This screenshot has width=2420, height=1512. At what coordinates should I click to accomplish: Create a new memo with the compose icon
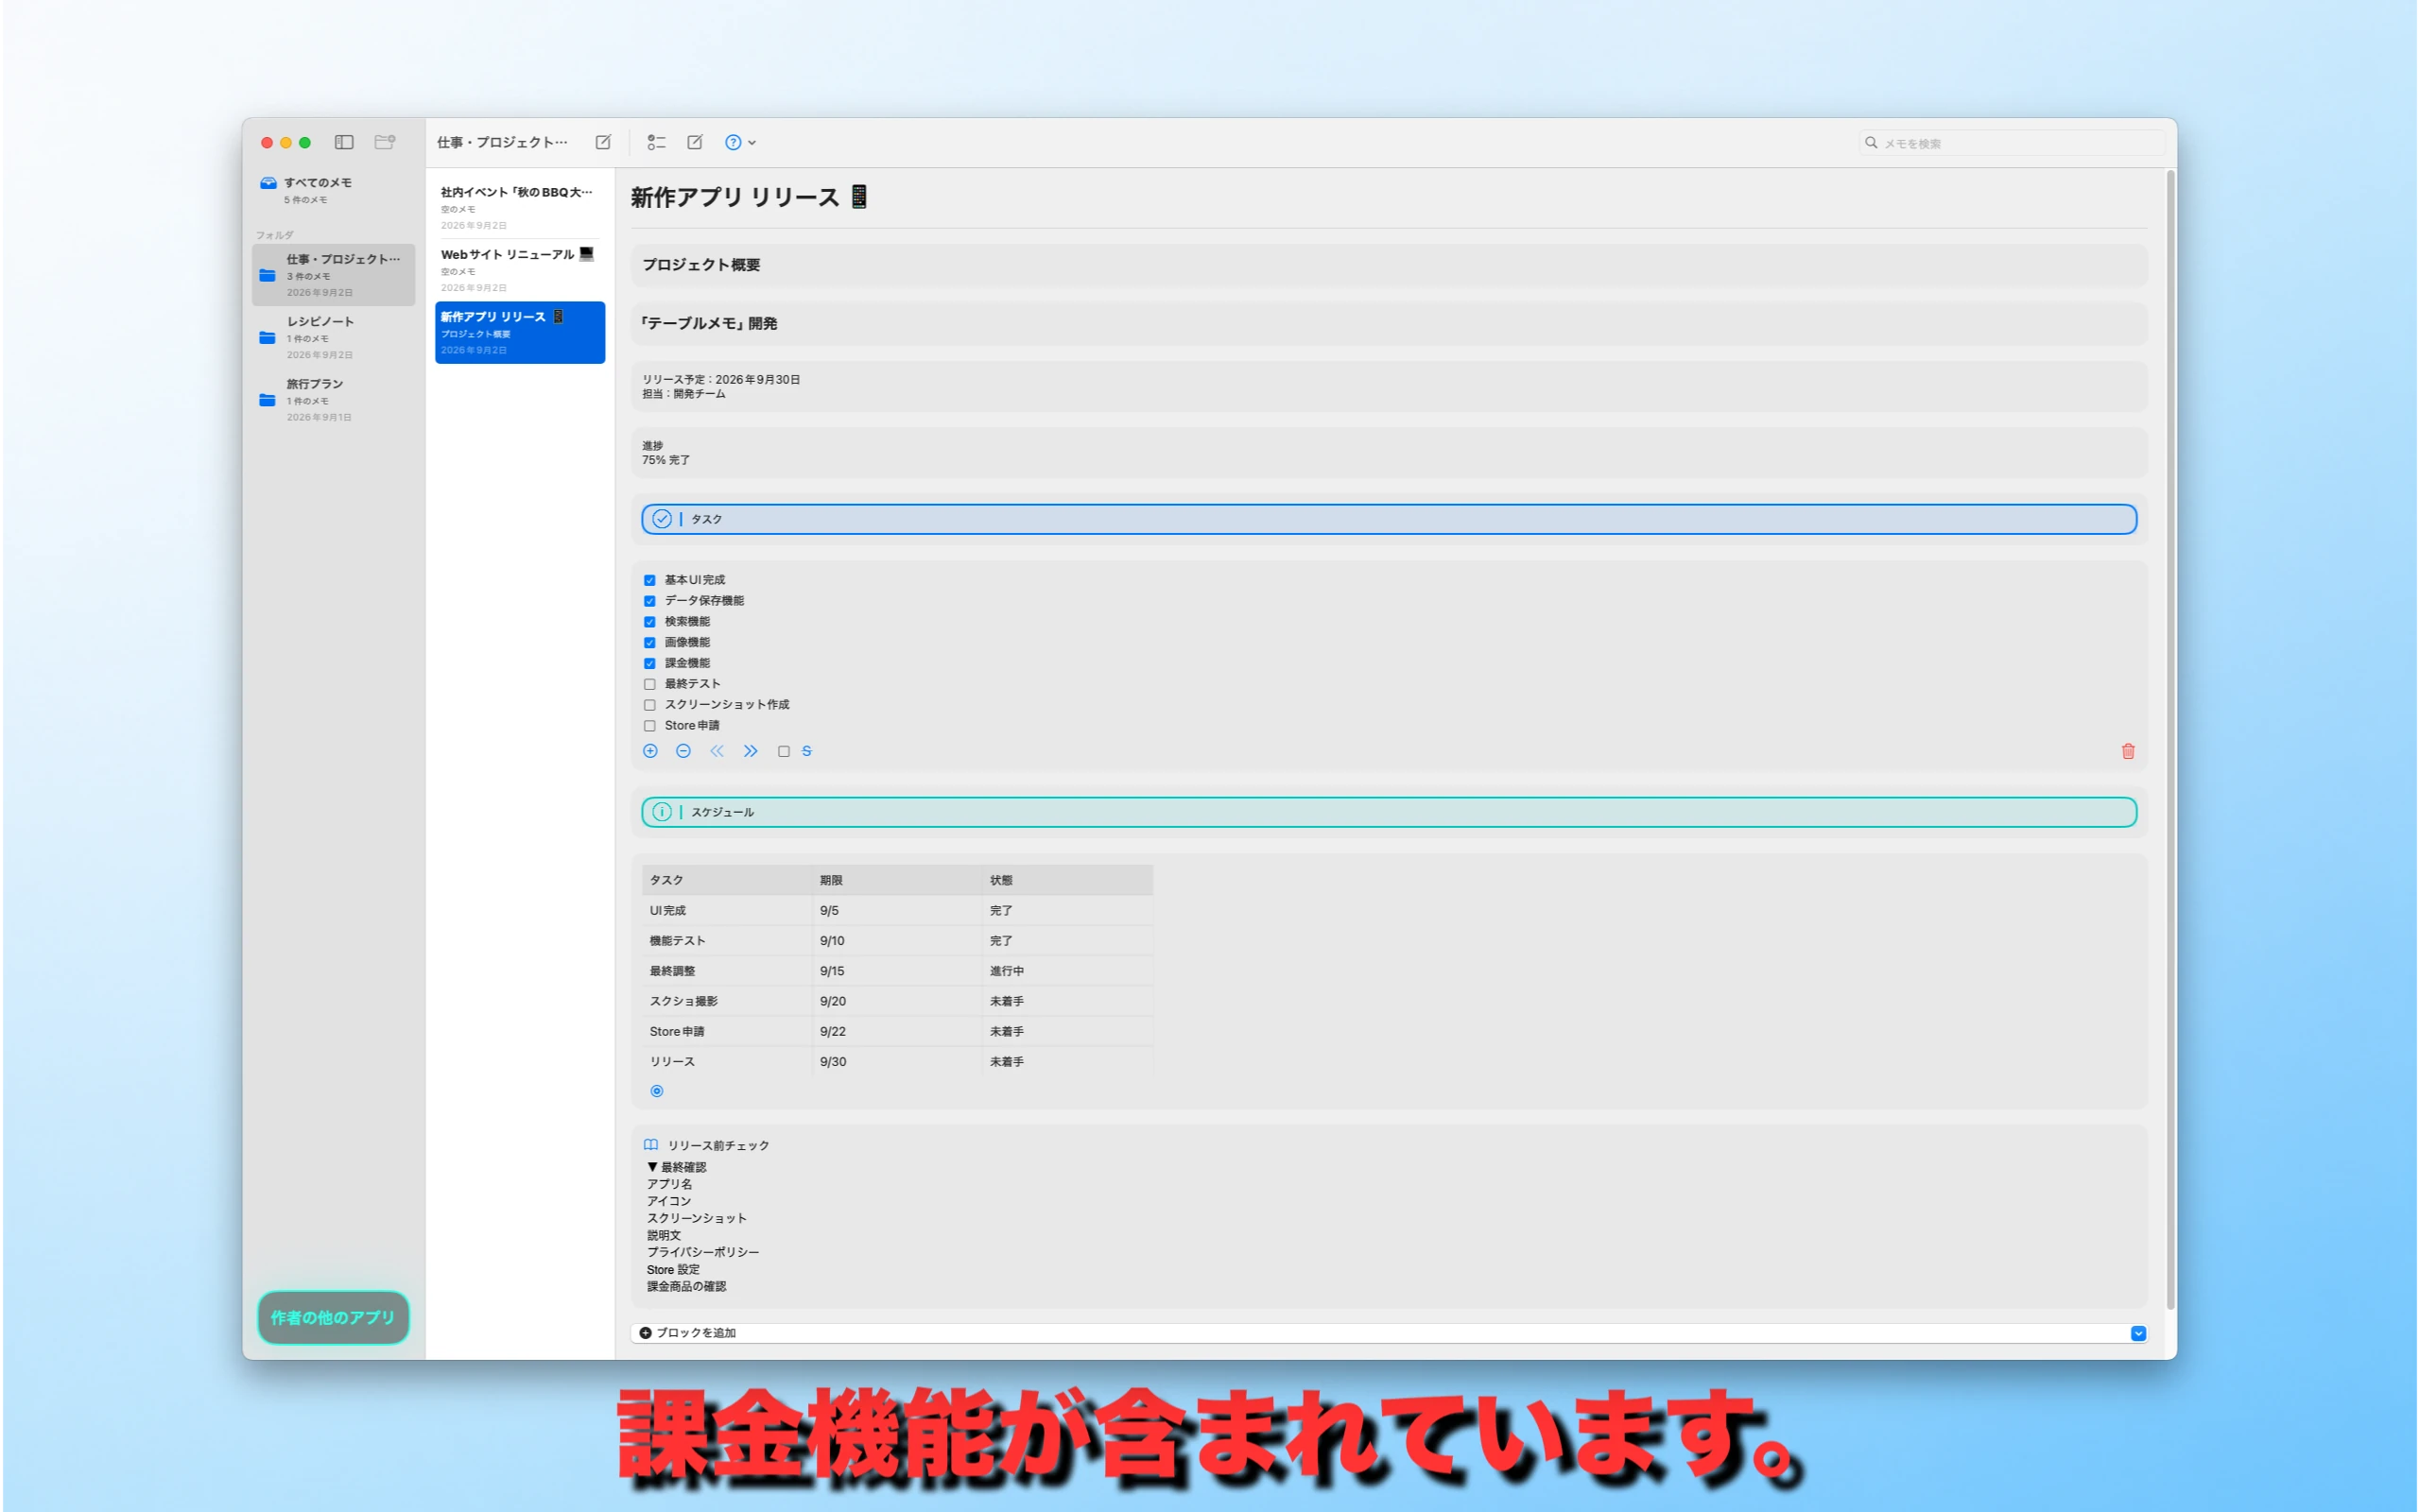coord(603,142)
